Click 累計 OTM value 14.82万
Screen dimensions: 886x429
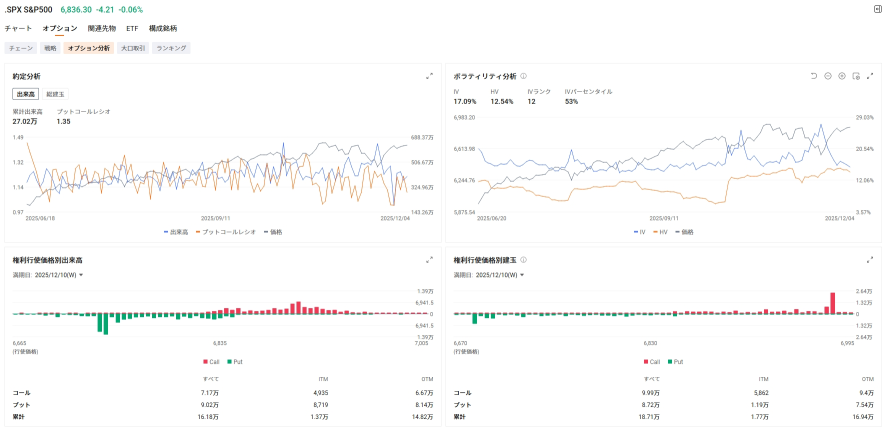click(x=423, y=417)
